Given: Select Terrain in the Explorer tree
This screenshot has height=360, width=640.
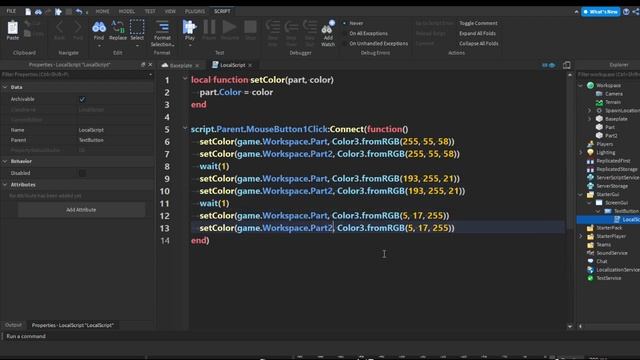Looking at the screenshot, I should [613, 102].
